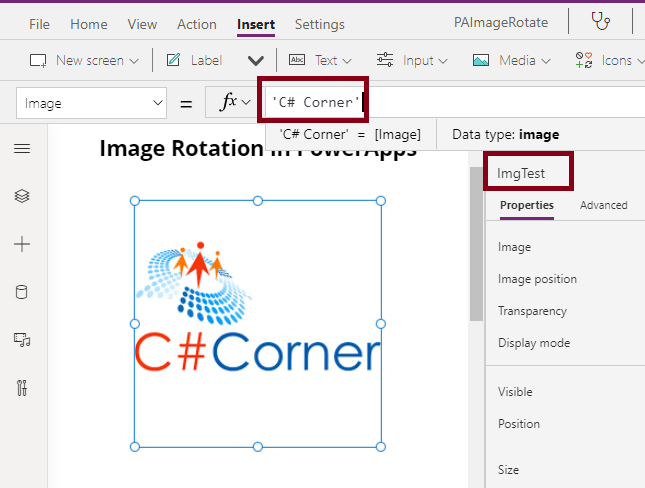The image size is (645, 488).
Task: Click the Icons toolbar glyph
Action: [x=584, y=60]
